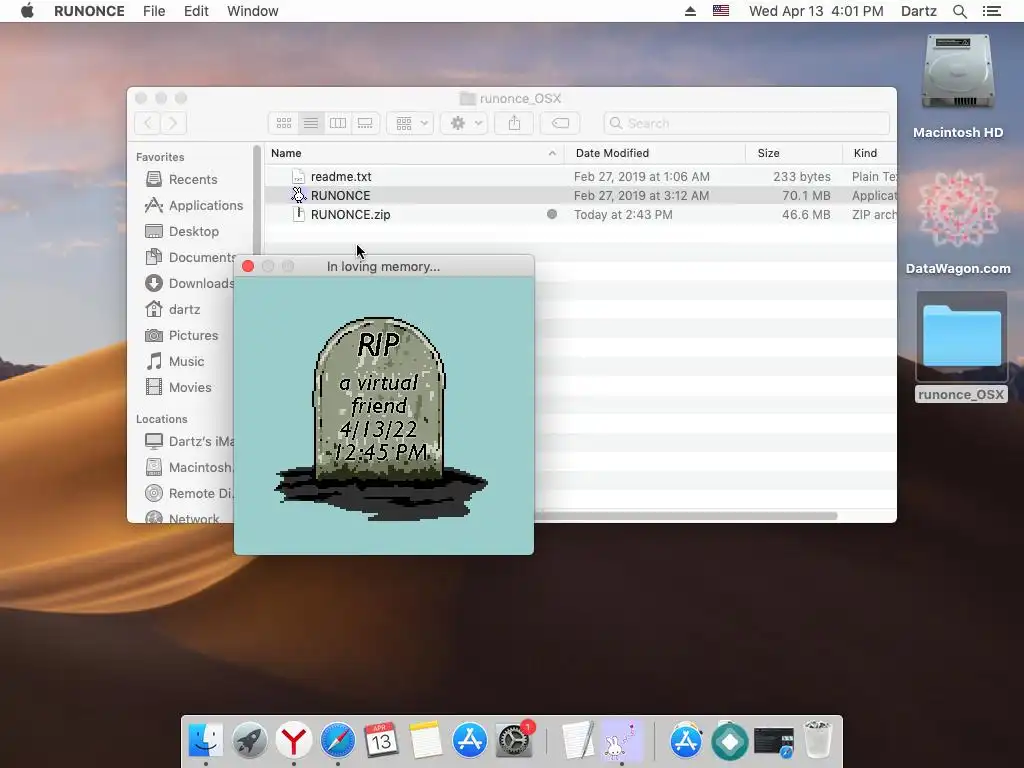Open Yandex browser from the Dock
The height and width of the screenshot is (768, 1024).
coord(293,741)
